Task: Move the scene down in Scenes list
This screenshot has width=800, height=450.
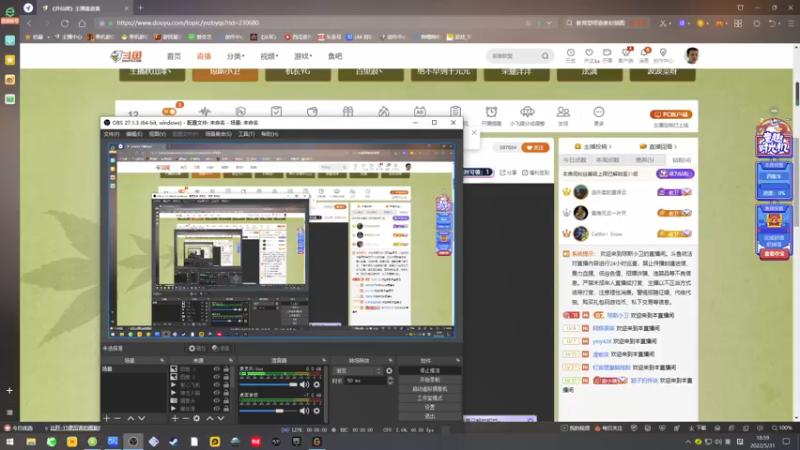Action: [x=142, y=418]
